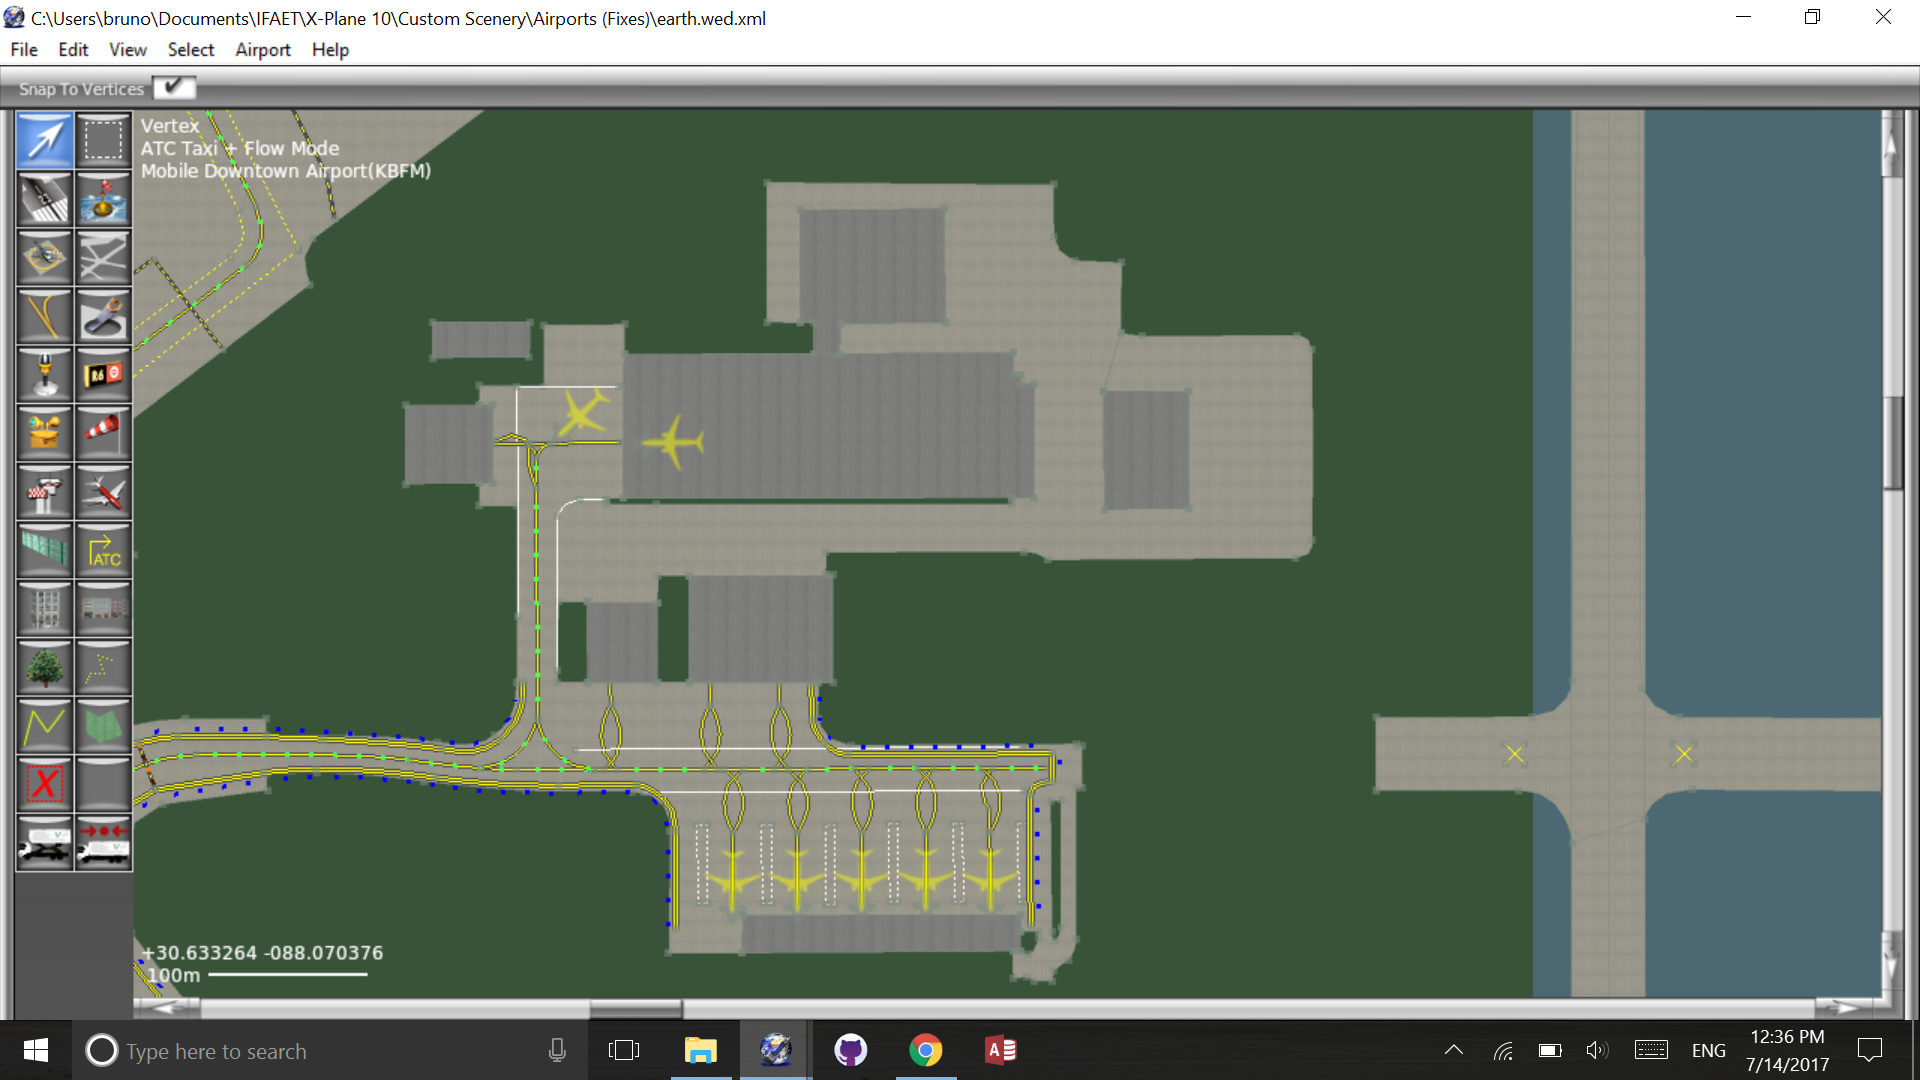
Task: Choose the Tower Viewpoint tool
Action: point(45,492)
